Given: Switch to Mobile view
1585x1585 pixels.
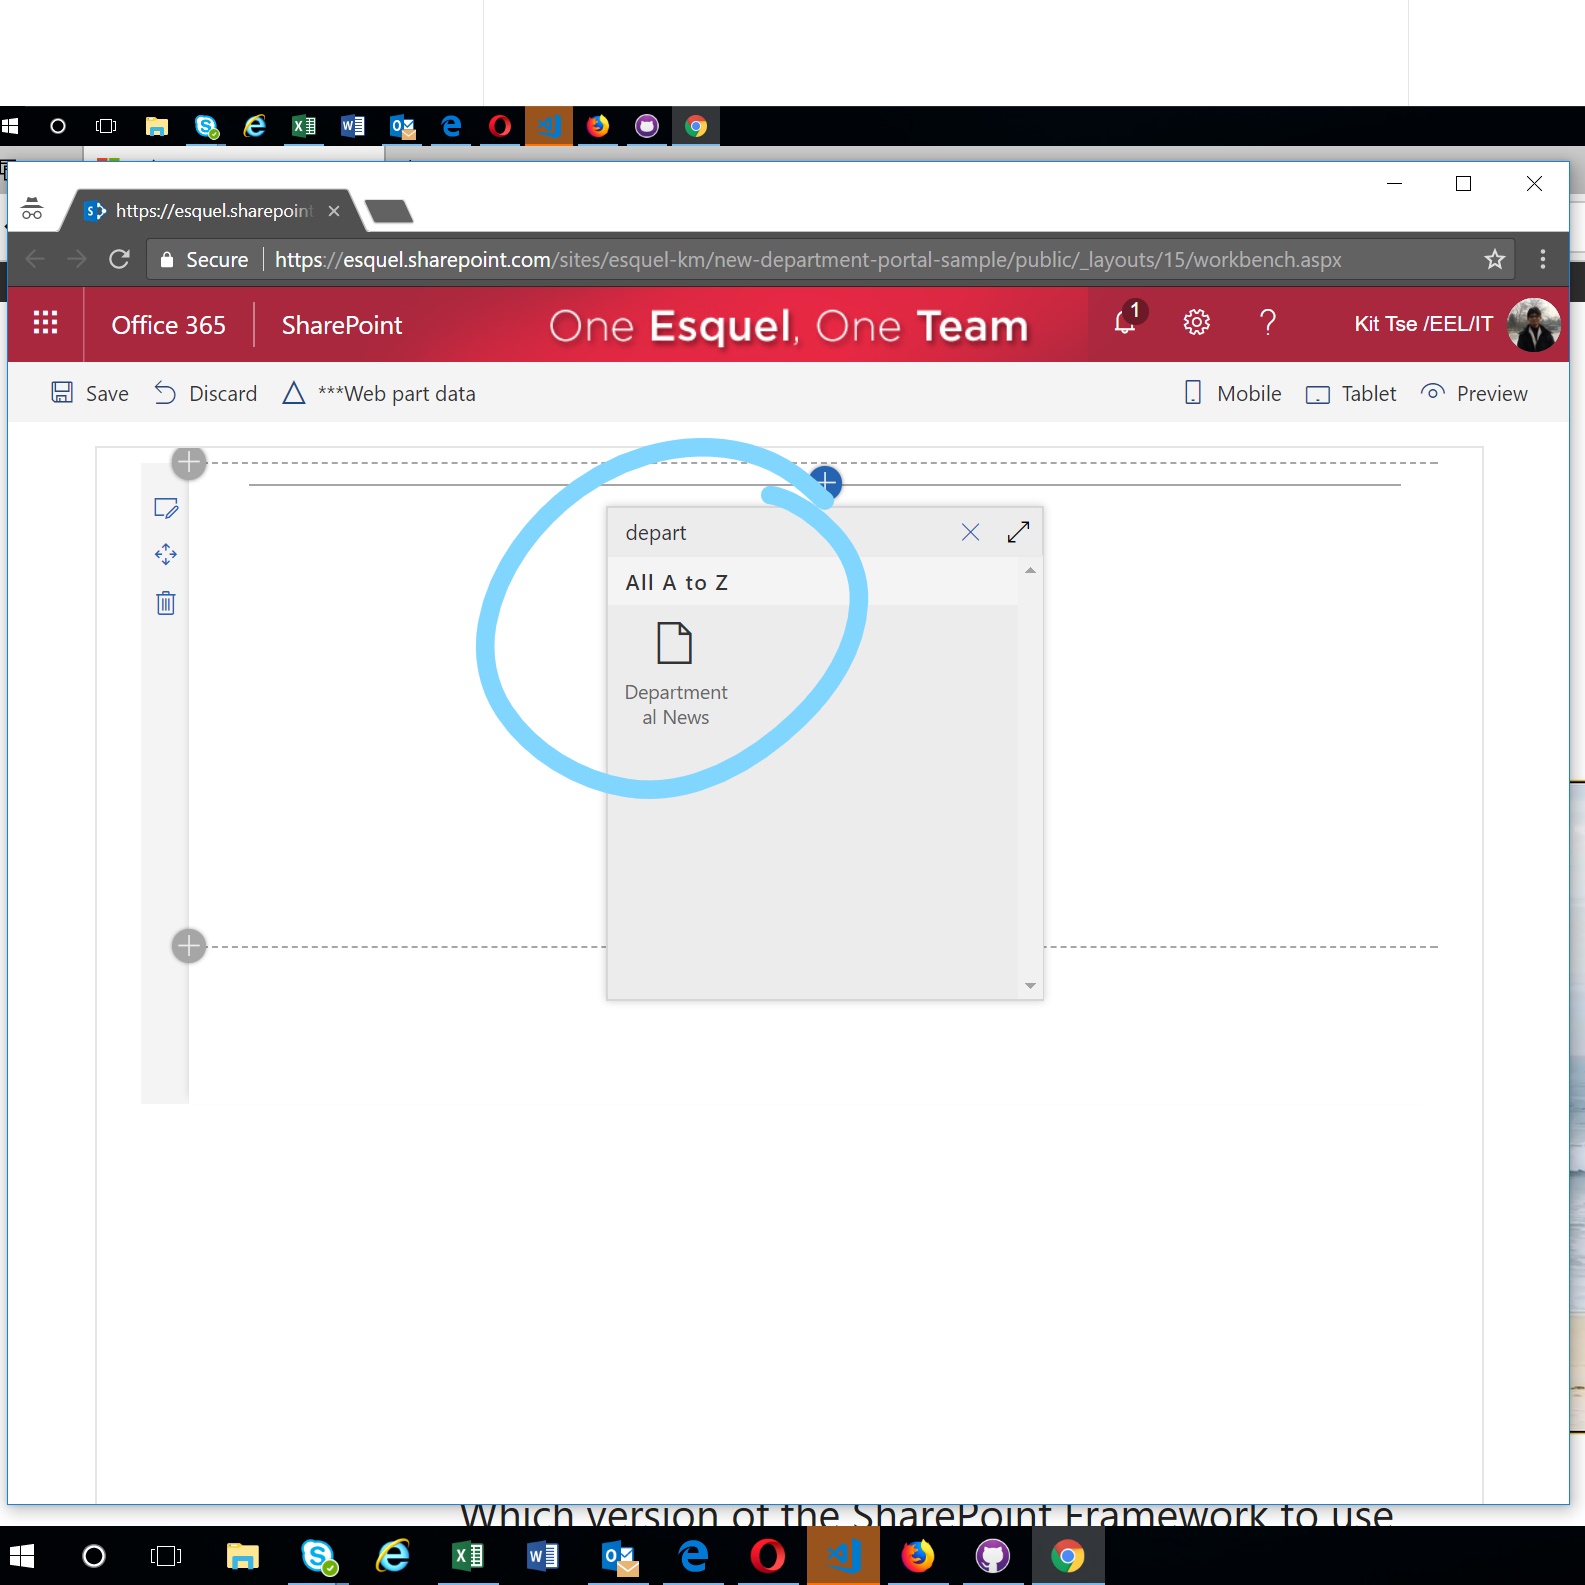Looking at the screenshot, I should pyautogui.click(x=1232, y=393).
